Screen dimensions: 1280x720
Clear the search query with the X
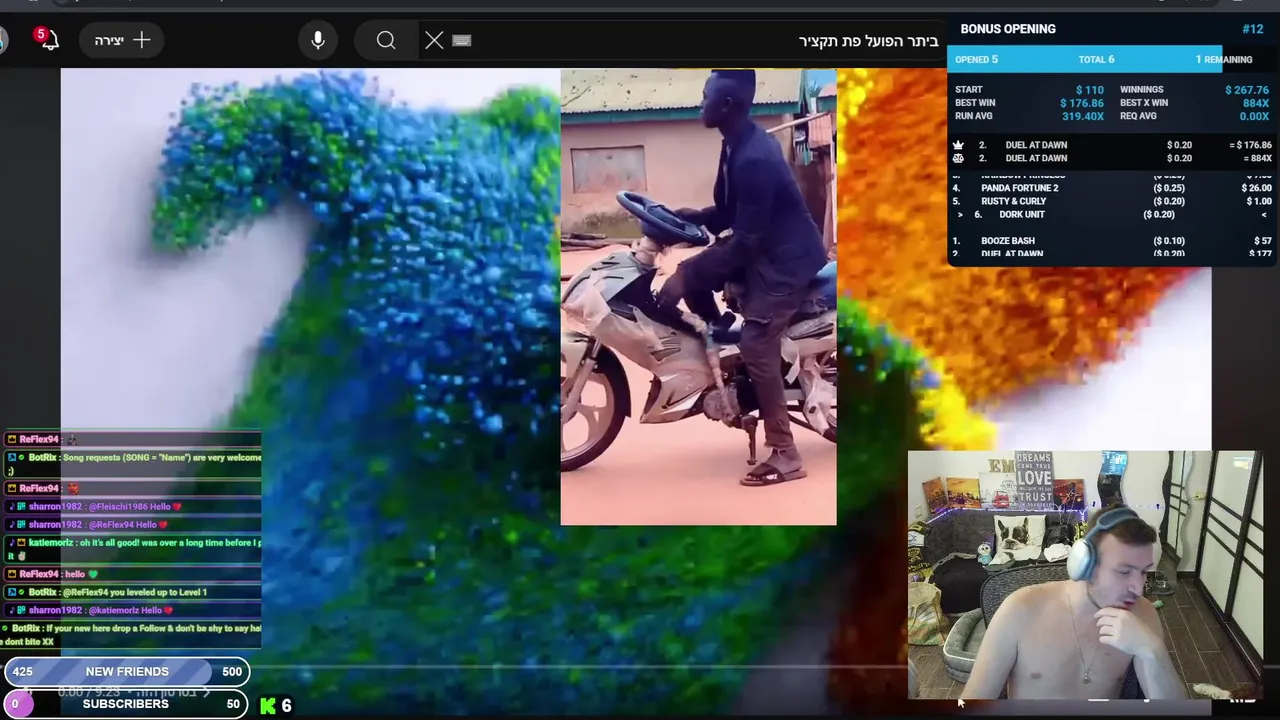point(434,40)
